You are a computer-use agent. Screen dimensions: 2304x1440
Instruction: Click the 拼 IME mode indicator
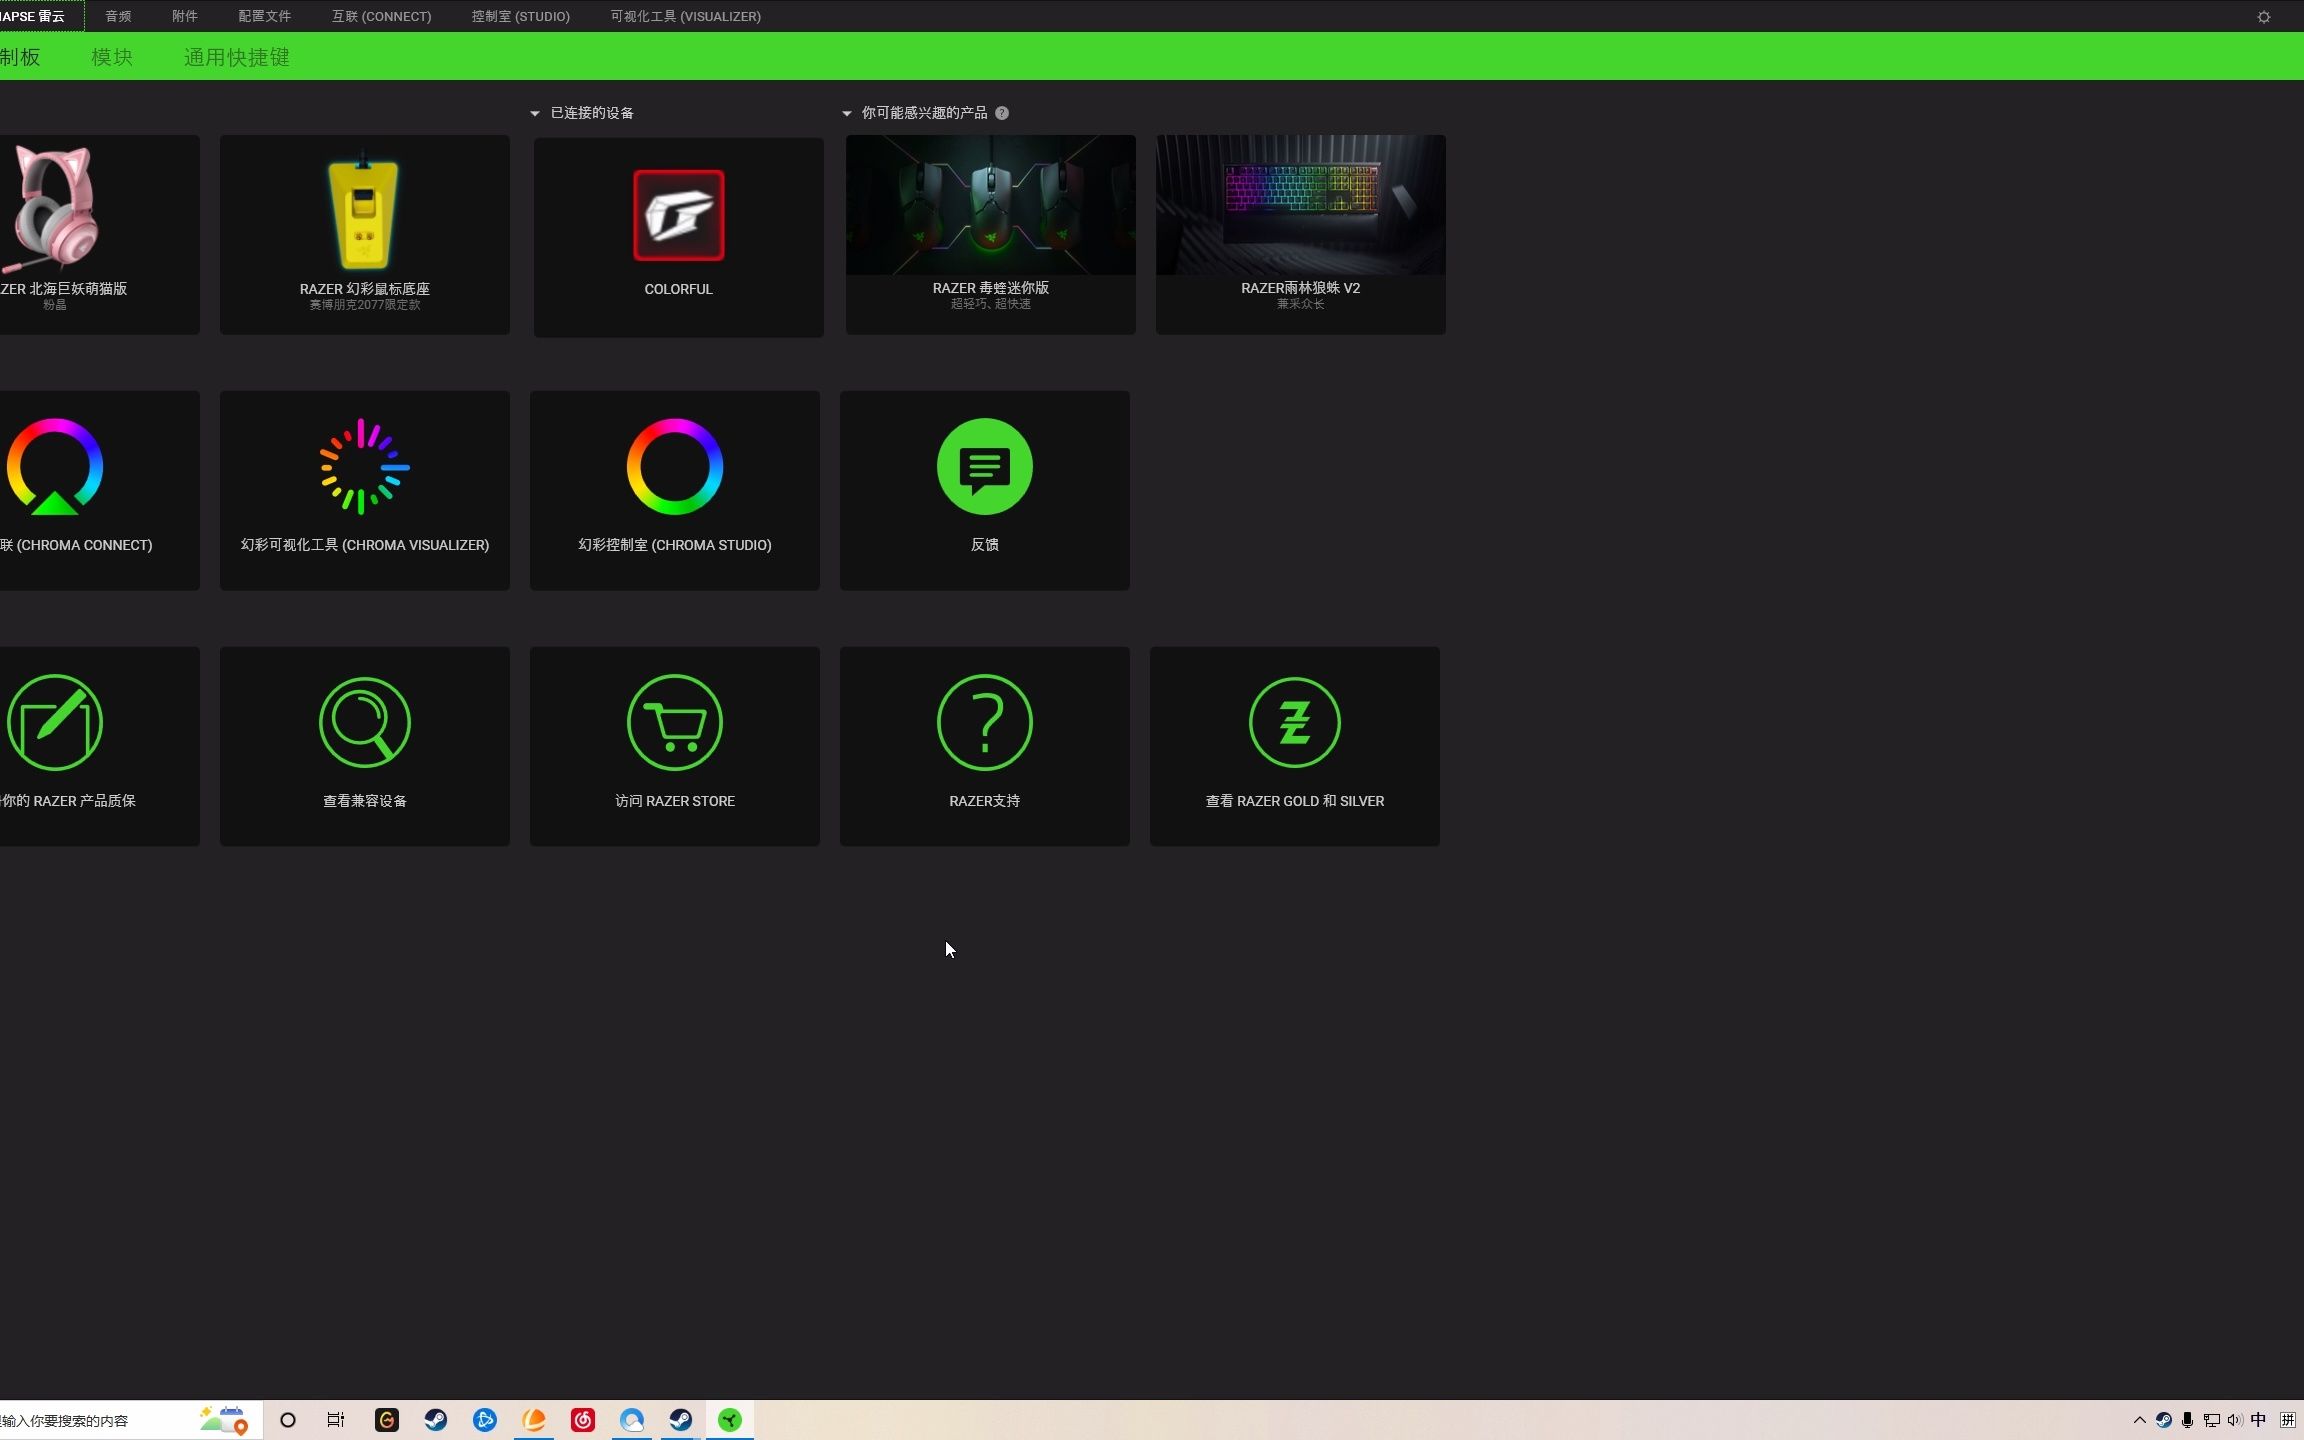coord(2288,1420)
